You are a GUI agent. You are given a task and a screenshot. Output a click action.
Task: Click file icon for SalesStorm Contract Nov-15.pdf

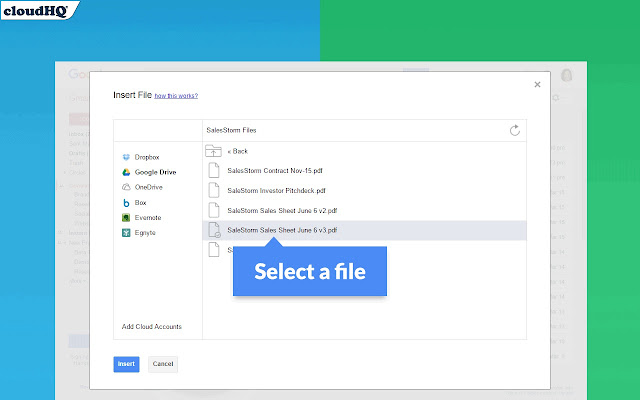click(x=214, y=170)
